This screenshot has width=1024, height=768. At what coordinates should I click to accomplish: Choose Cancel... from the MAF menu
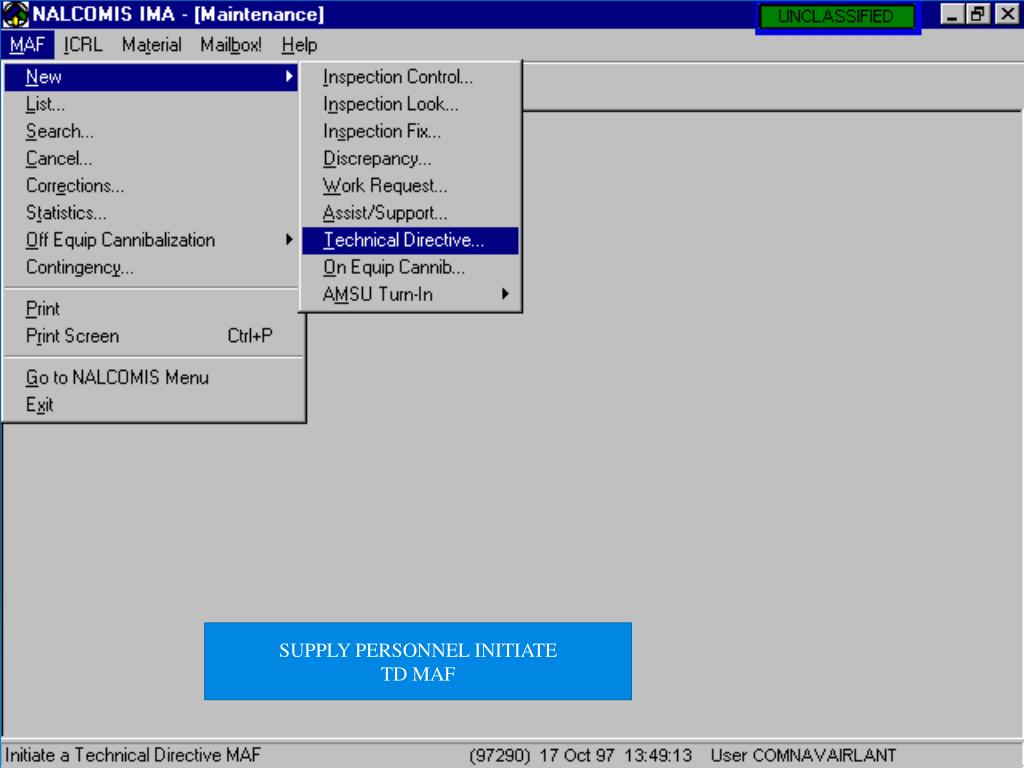(x=151, y=159)
